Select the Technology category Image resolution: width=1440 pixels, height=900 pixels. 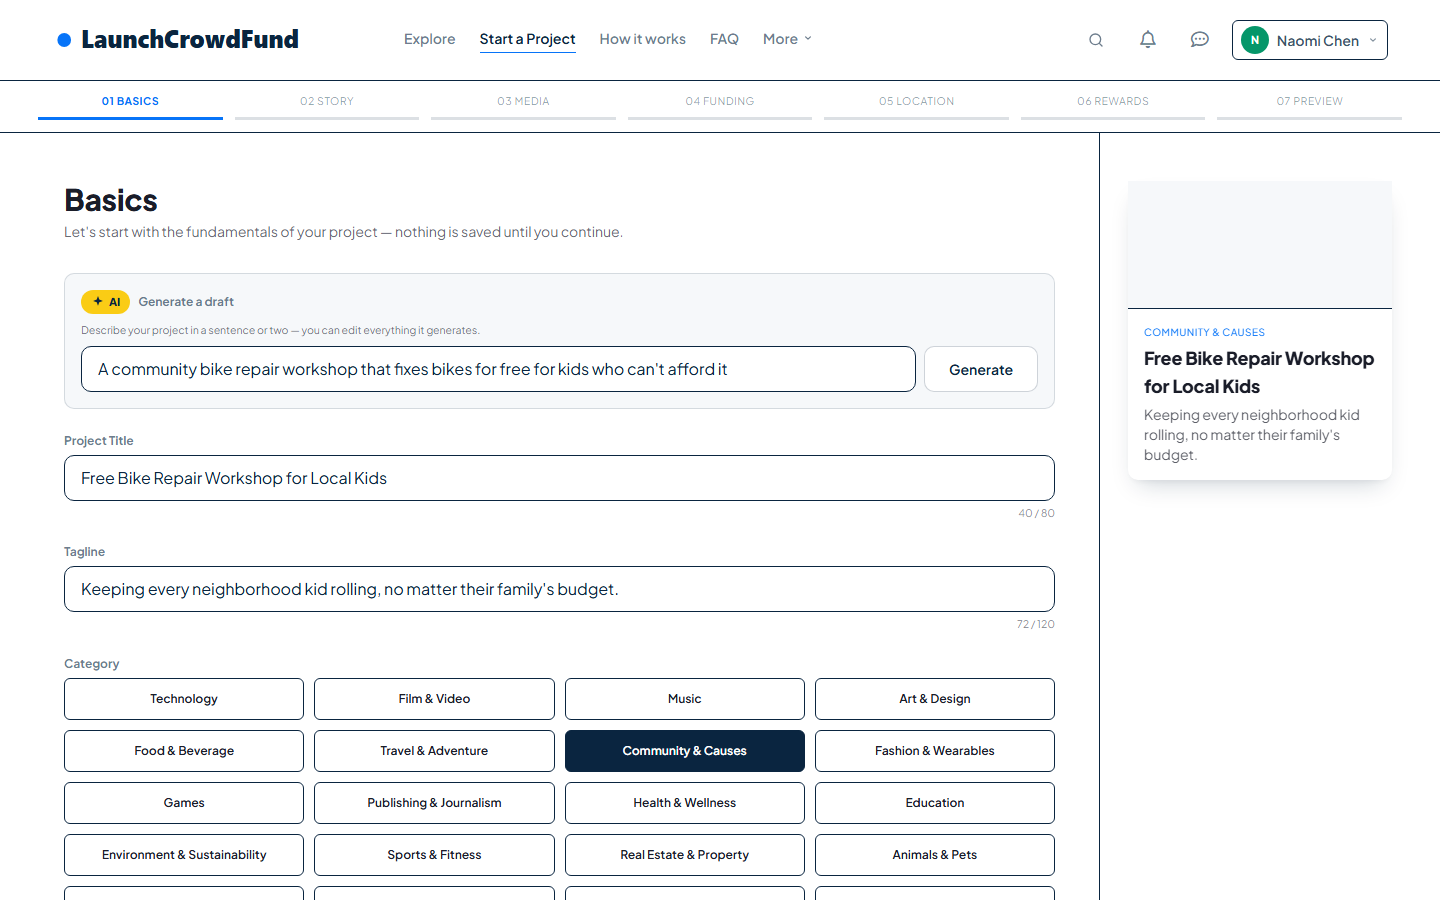184,699
